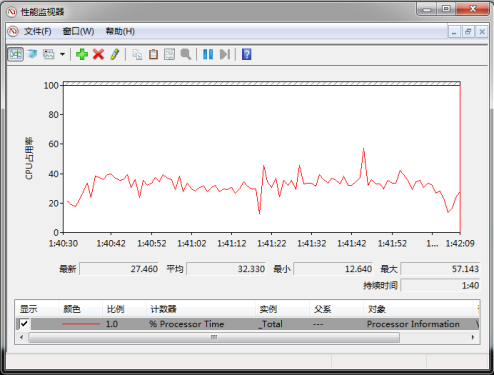This screenshot has height=375, width=494.
Task: Open the 窗口(W) menu
Action: point(78,31)
